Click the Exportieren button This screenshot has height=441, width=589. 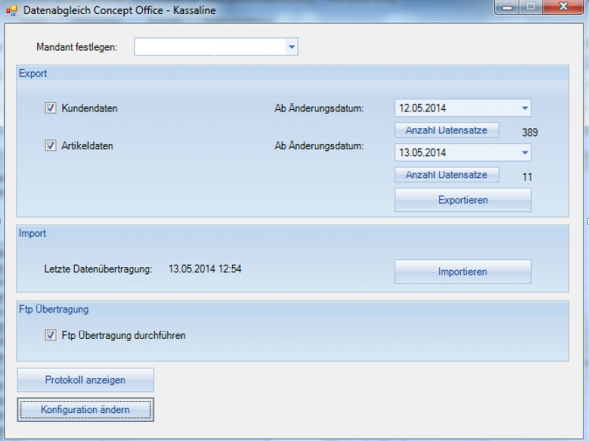(x=463, y=200)
